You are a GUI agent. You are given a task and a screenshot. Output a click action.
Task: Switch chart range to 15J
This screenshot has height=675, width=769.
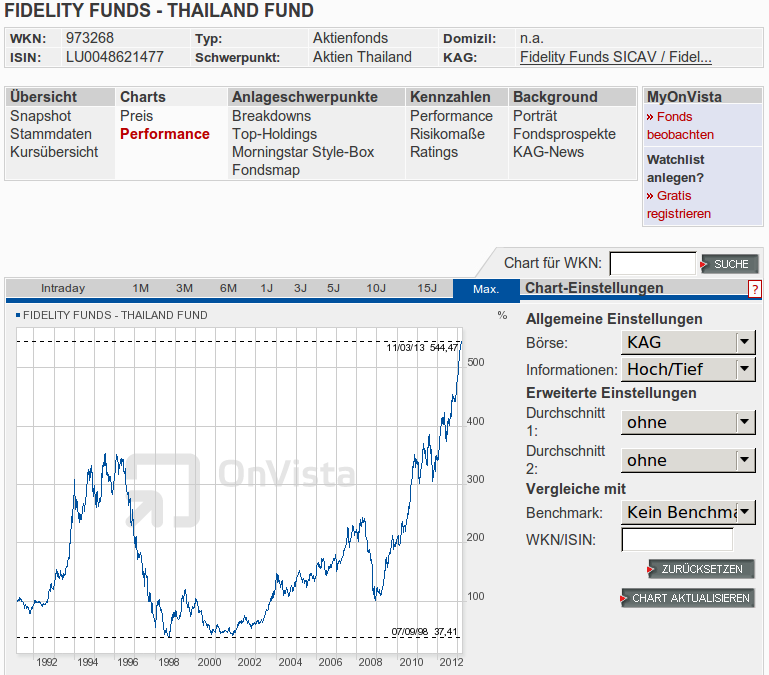(427, 288)
